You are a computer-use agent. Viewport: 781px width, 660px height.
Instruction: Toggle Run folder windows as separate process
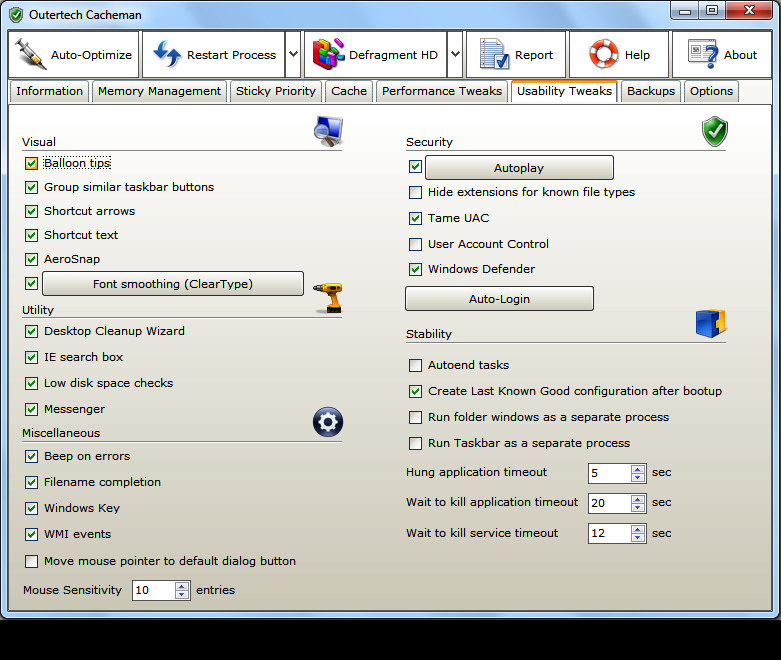click(x=415, y=417)
